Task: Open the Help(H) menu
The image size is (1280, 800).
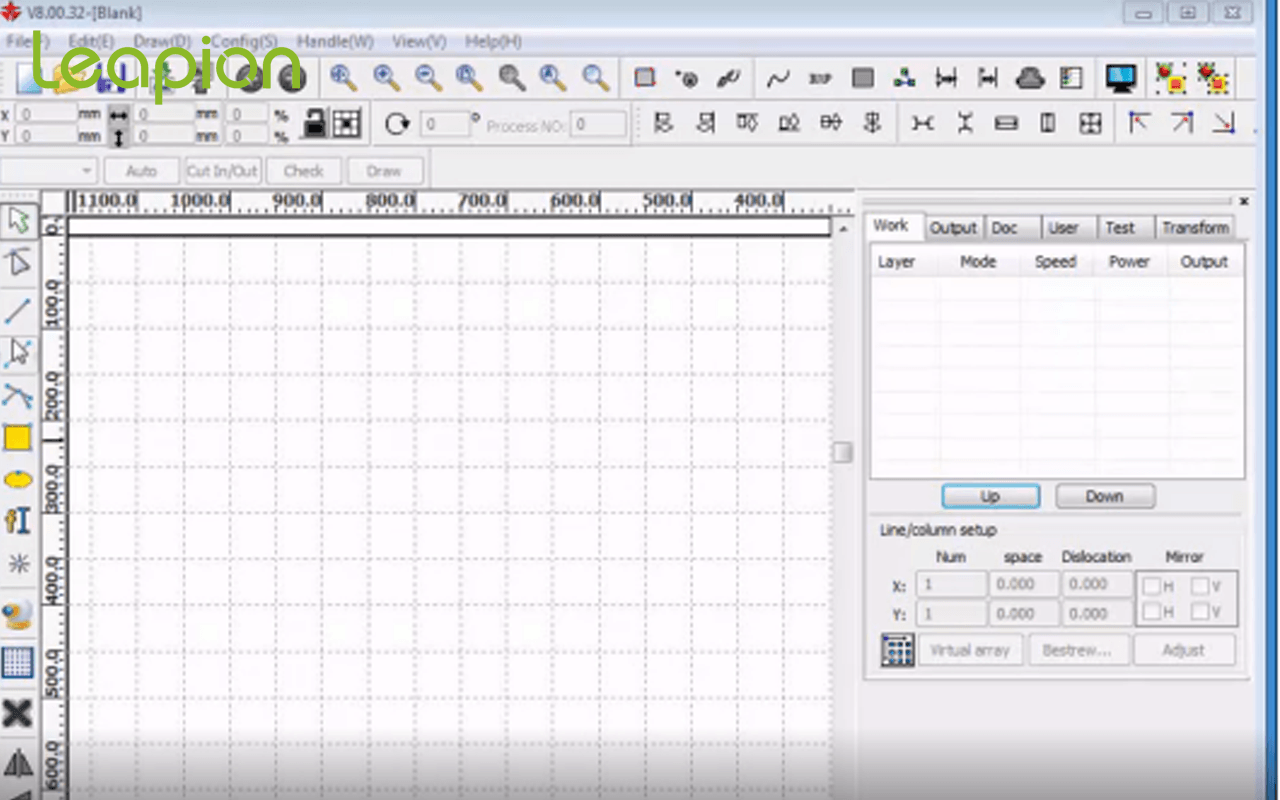Action: [493, 42]
